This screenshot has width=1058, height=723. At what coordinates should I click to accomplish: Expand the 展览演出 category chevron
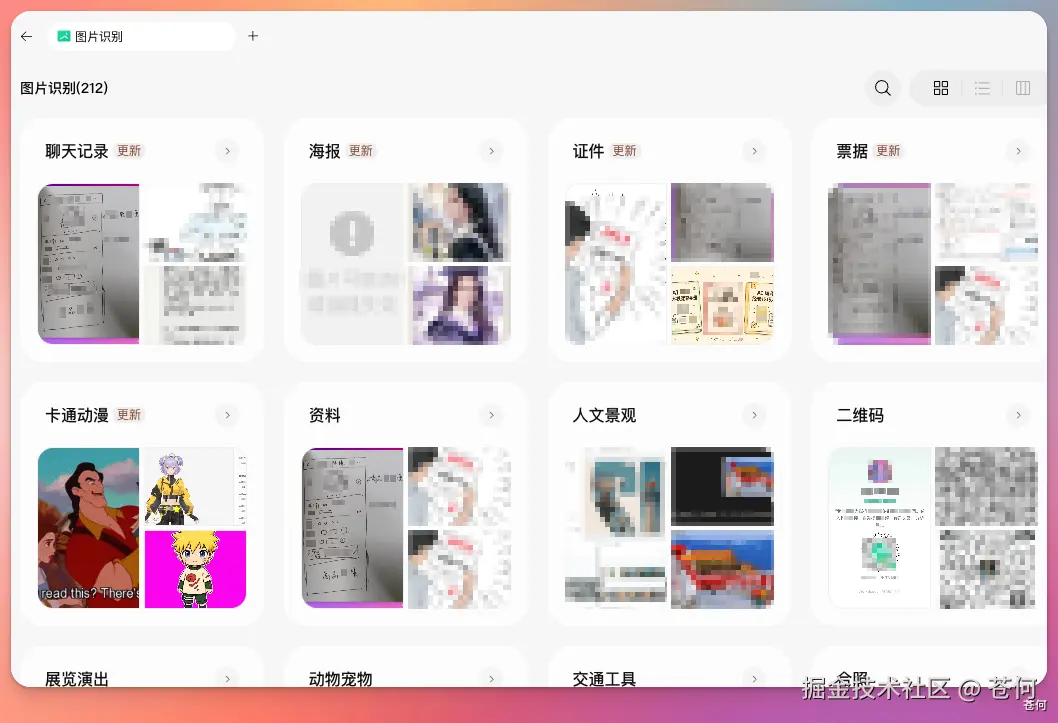point(227,678)
